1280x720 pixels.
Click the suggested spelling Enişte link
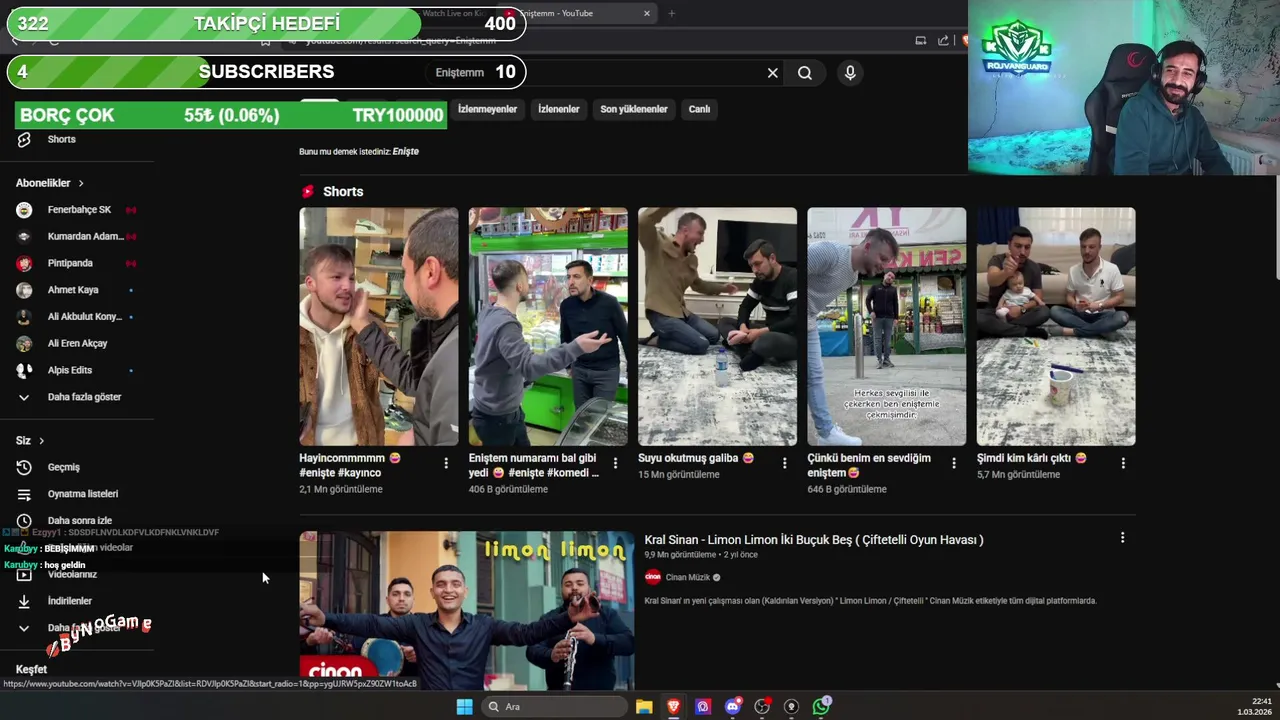click(x=406, y=151)
